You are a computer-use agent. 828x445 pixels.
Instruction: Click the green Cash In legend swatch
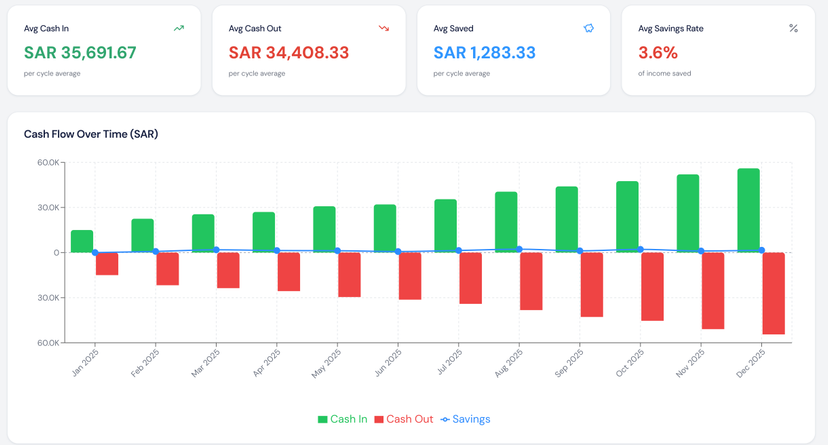click(323, 419)
